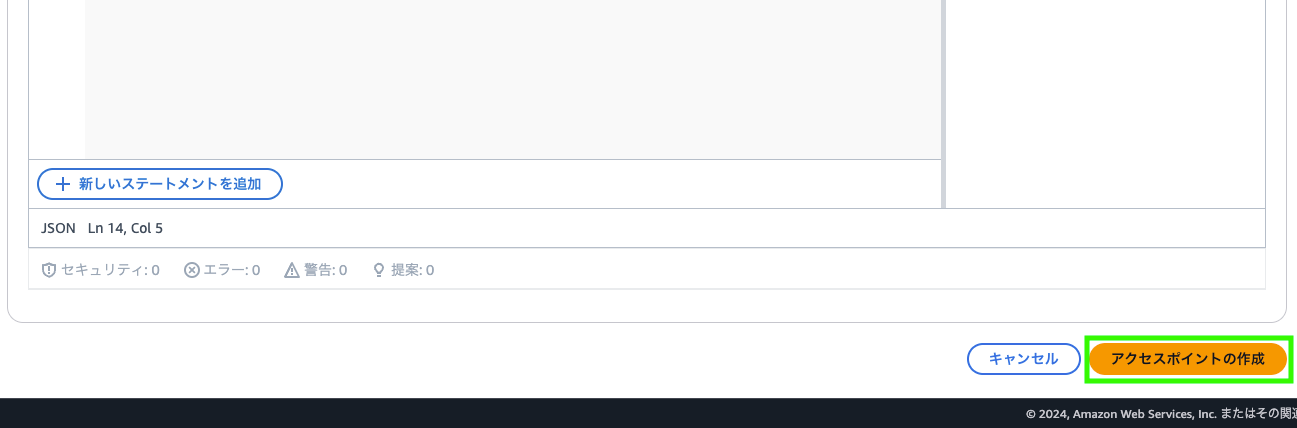This screenshot has width=1297, height=428.
Task: Click the Ln 14, Col 5 cursor indicator
Action: click(x=125, y=228)
